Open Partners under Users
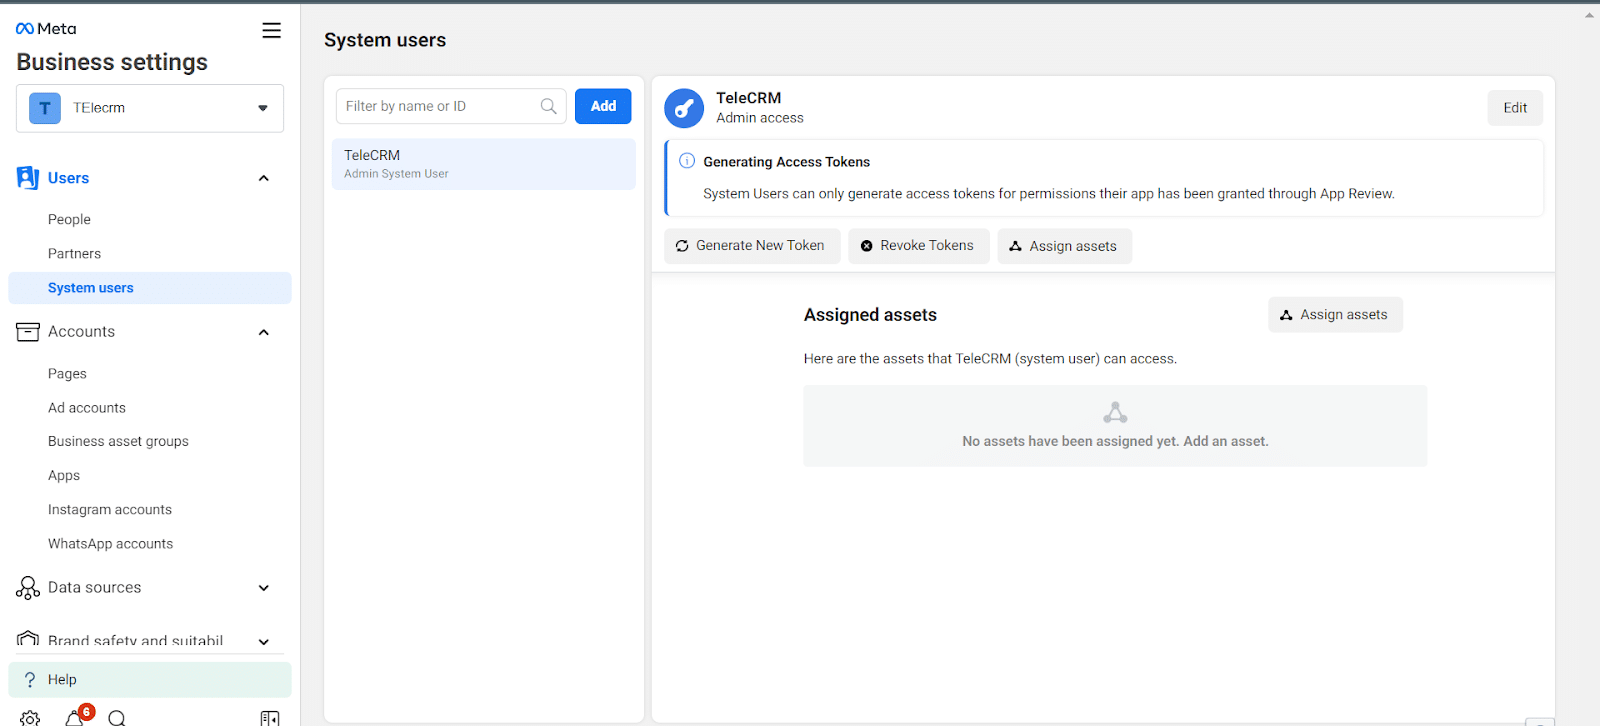Viewport: 1600px width, 726px height. 74,253
